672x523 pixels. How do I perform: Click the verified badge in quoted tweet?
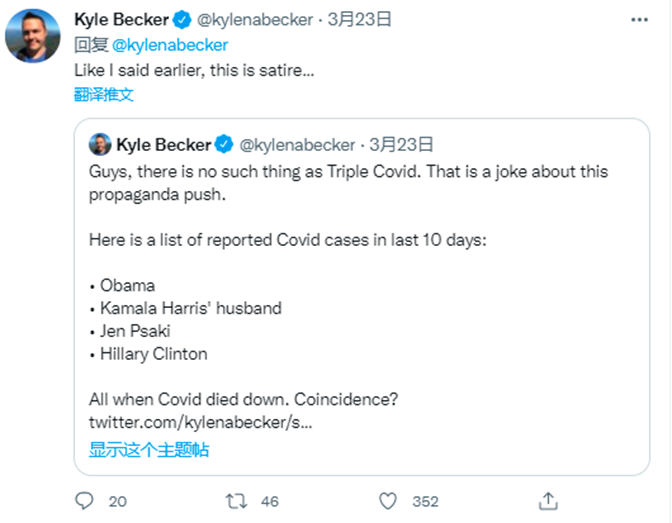click(224, 144)
